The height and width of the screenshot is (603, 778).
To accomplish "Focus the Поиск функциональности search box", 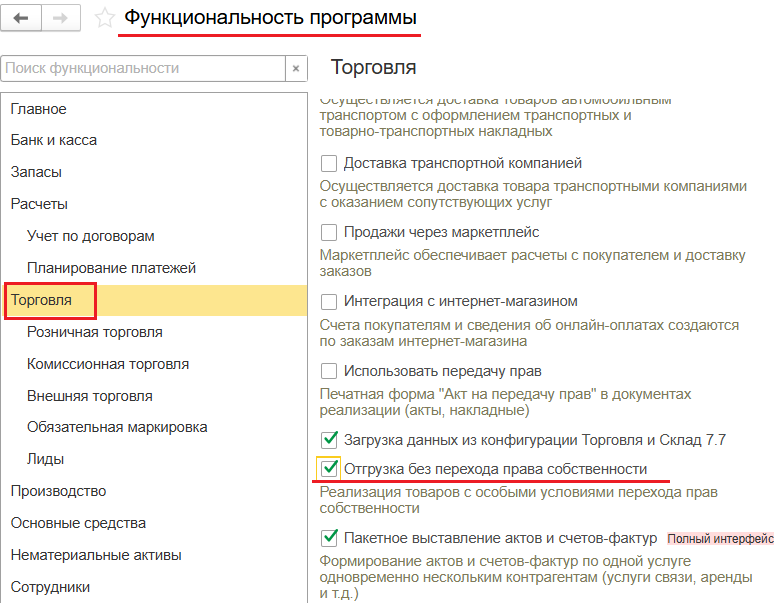I will [143, 68].
